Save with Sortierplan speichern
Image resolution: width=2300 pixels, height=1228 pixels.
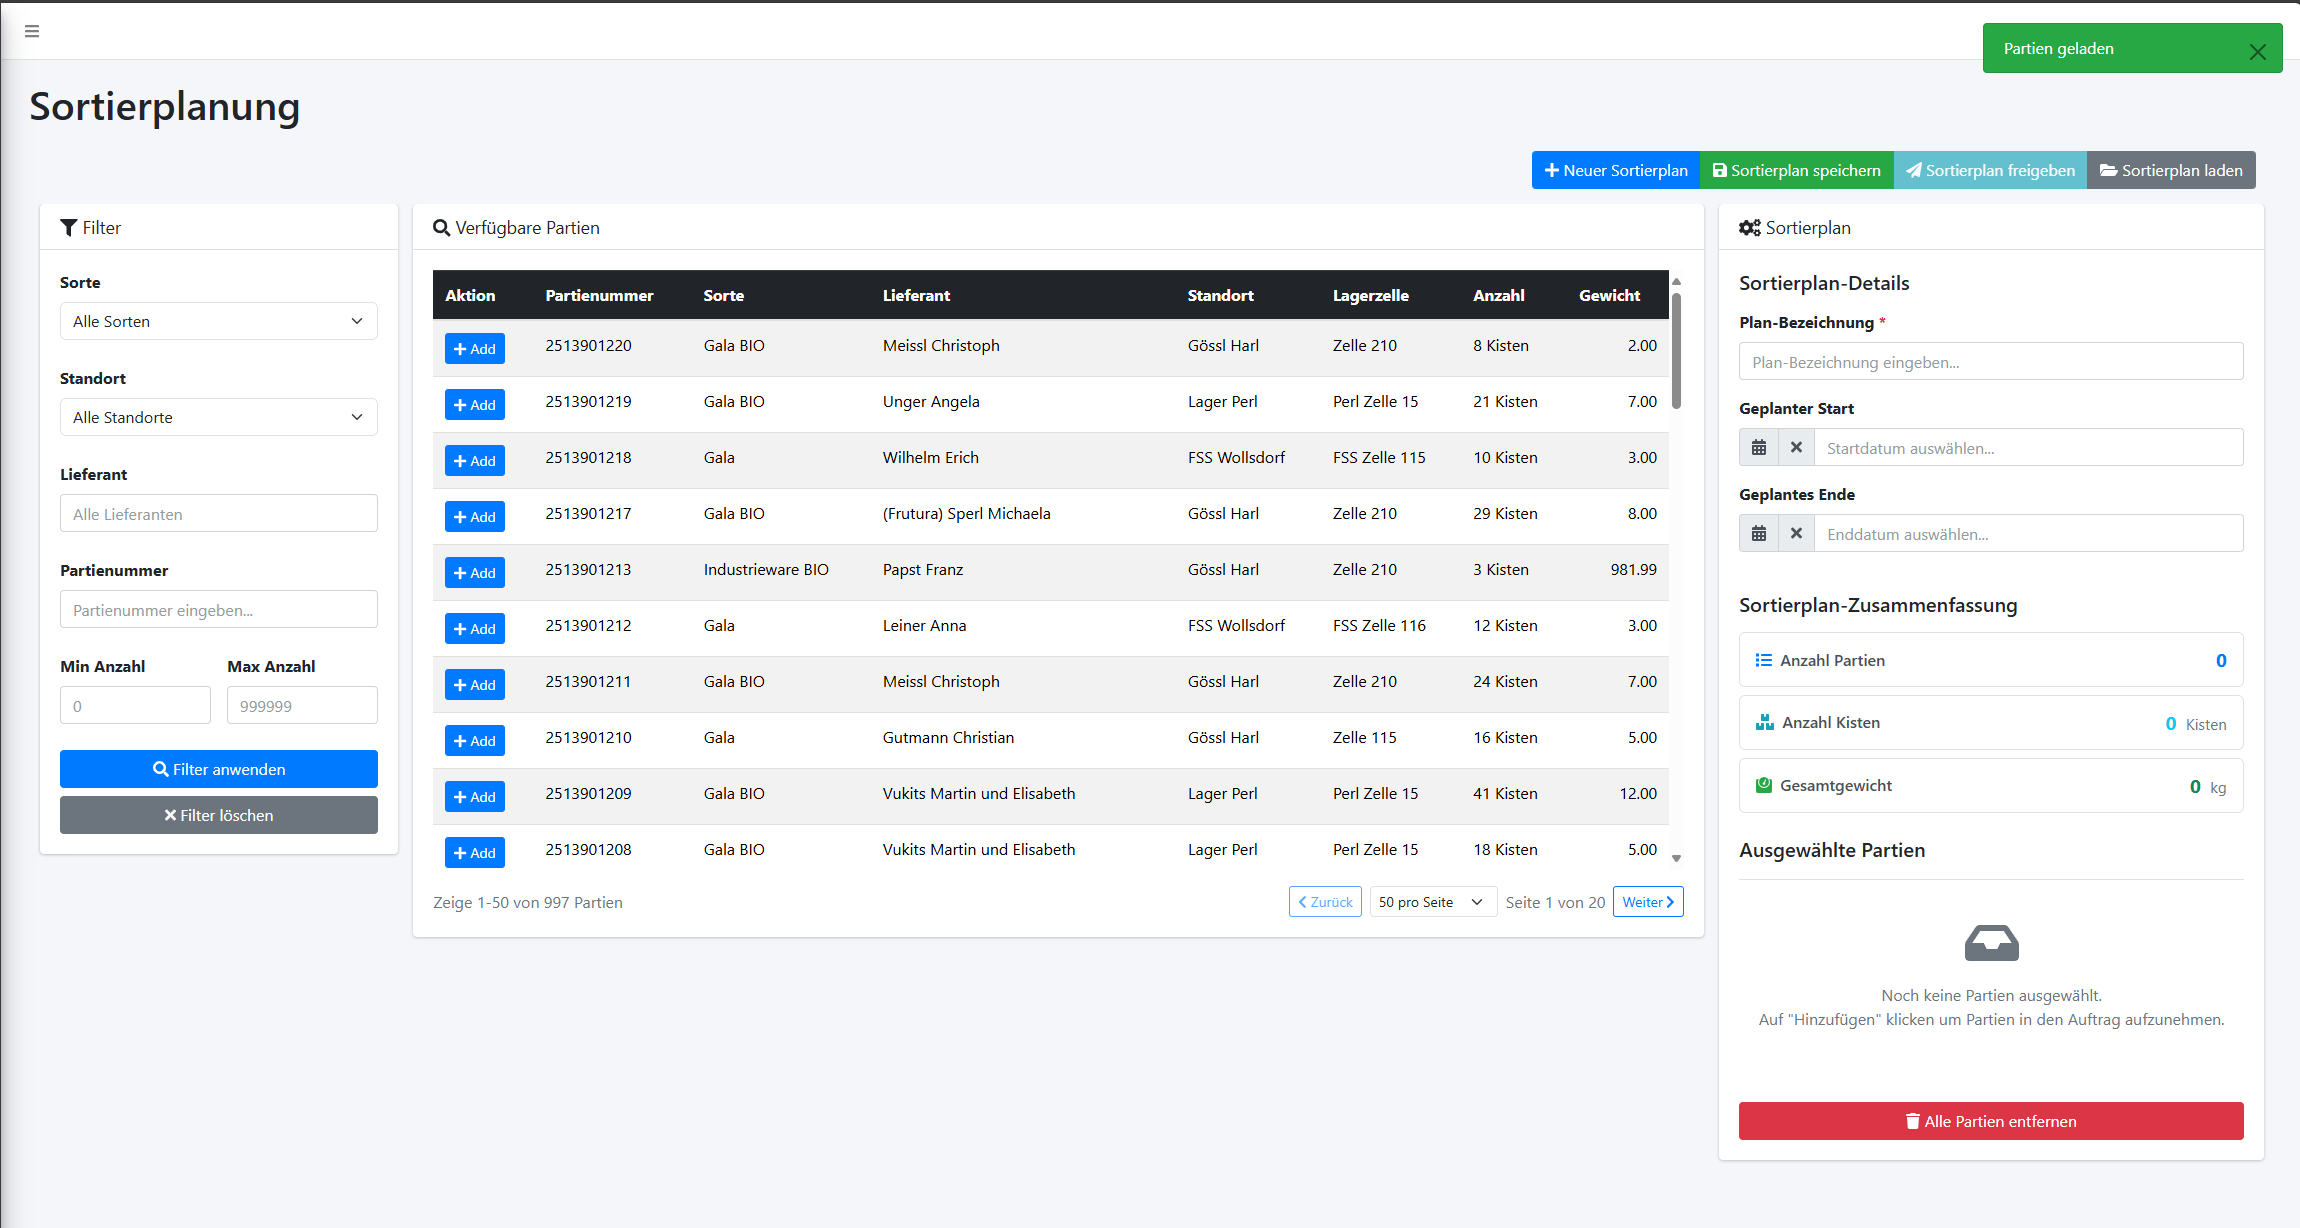tap(1796, 170)
